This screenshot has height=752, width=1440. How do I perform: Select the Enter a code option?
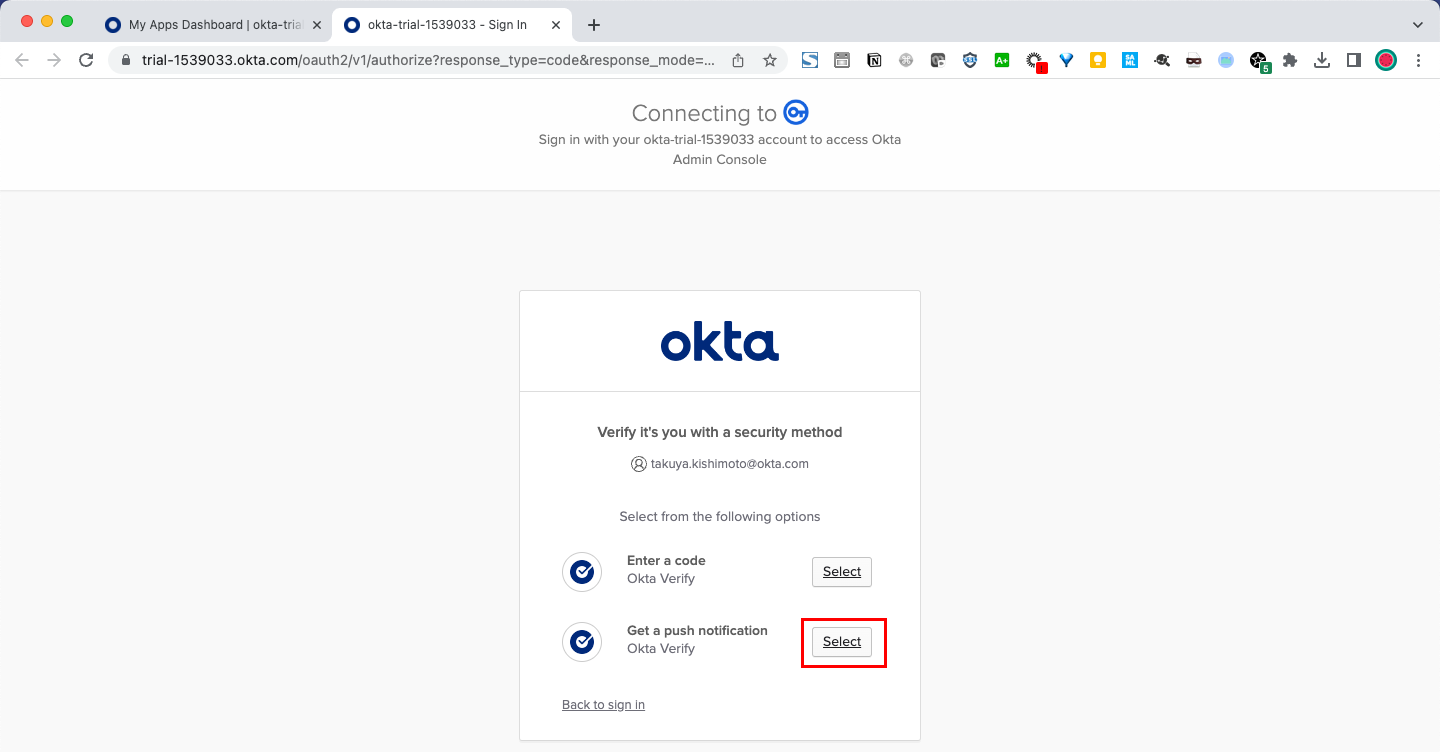coord(841,572)
